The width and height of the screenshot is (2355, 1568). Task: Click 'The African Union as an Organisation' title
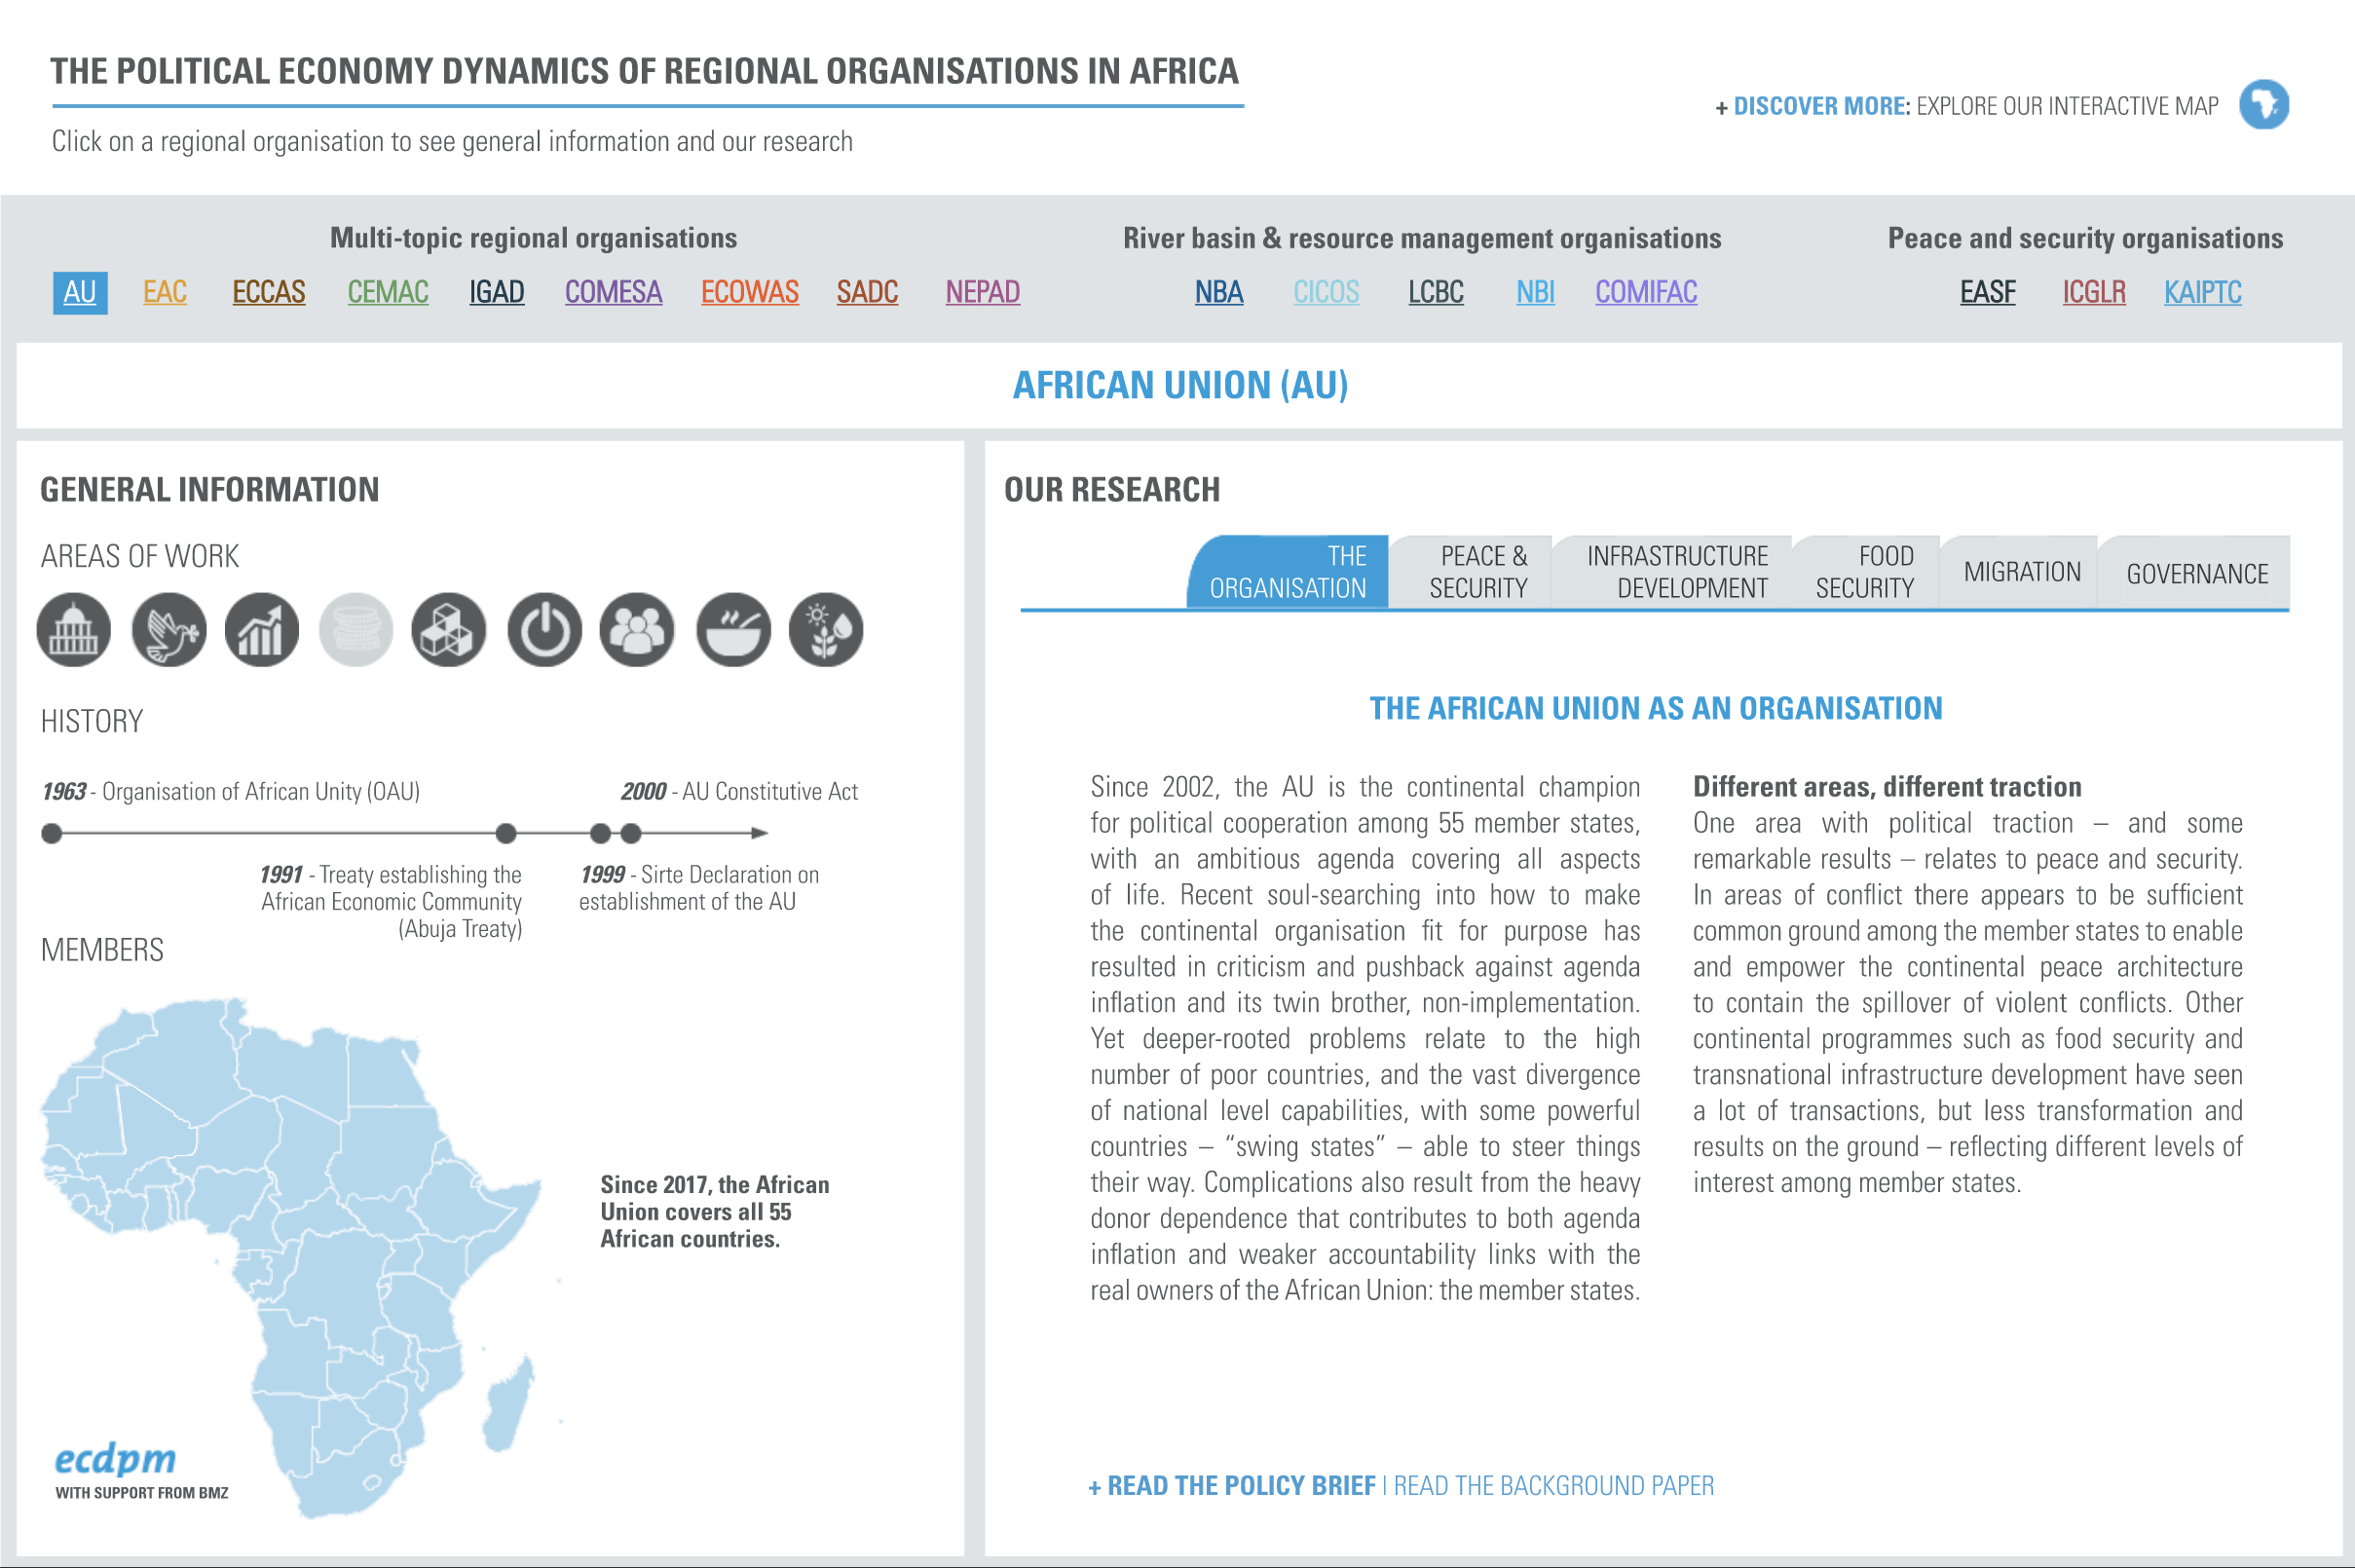[1656, 709]
